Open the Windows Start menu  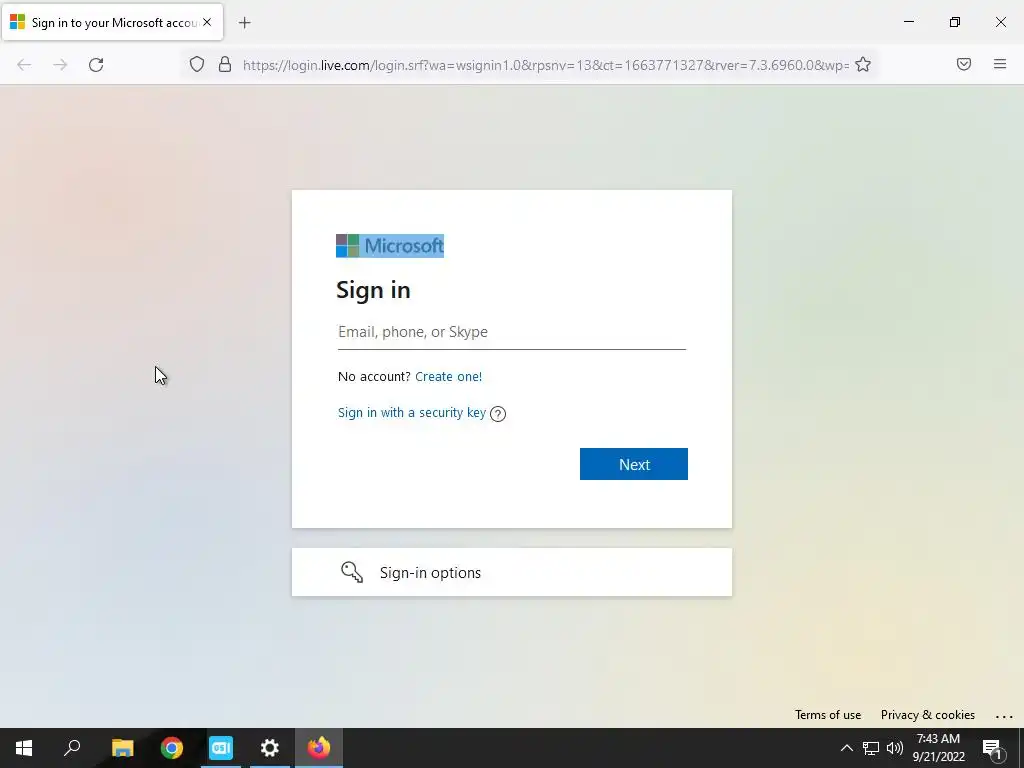pyautogui.click(x=24, y=748)
